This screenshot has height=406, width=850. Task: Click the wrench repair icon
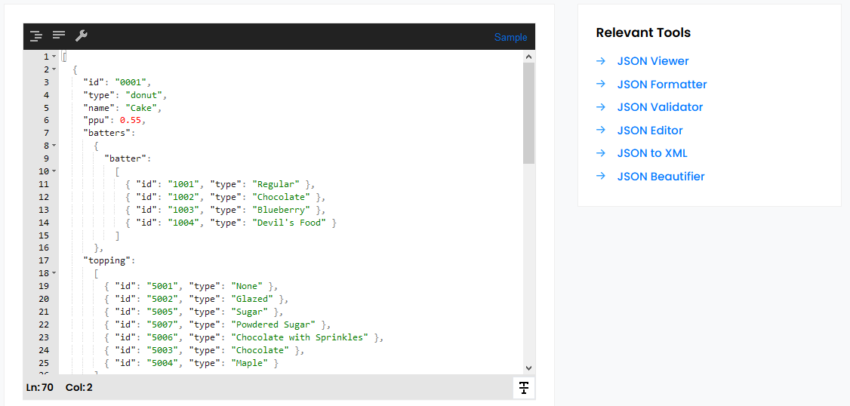click(x=82, y=37)
